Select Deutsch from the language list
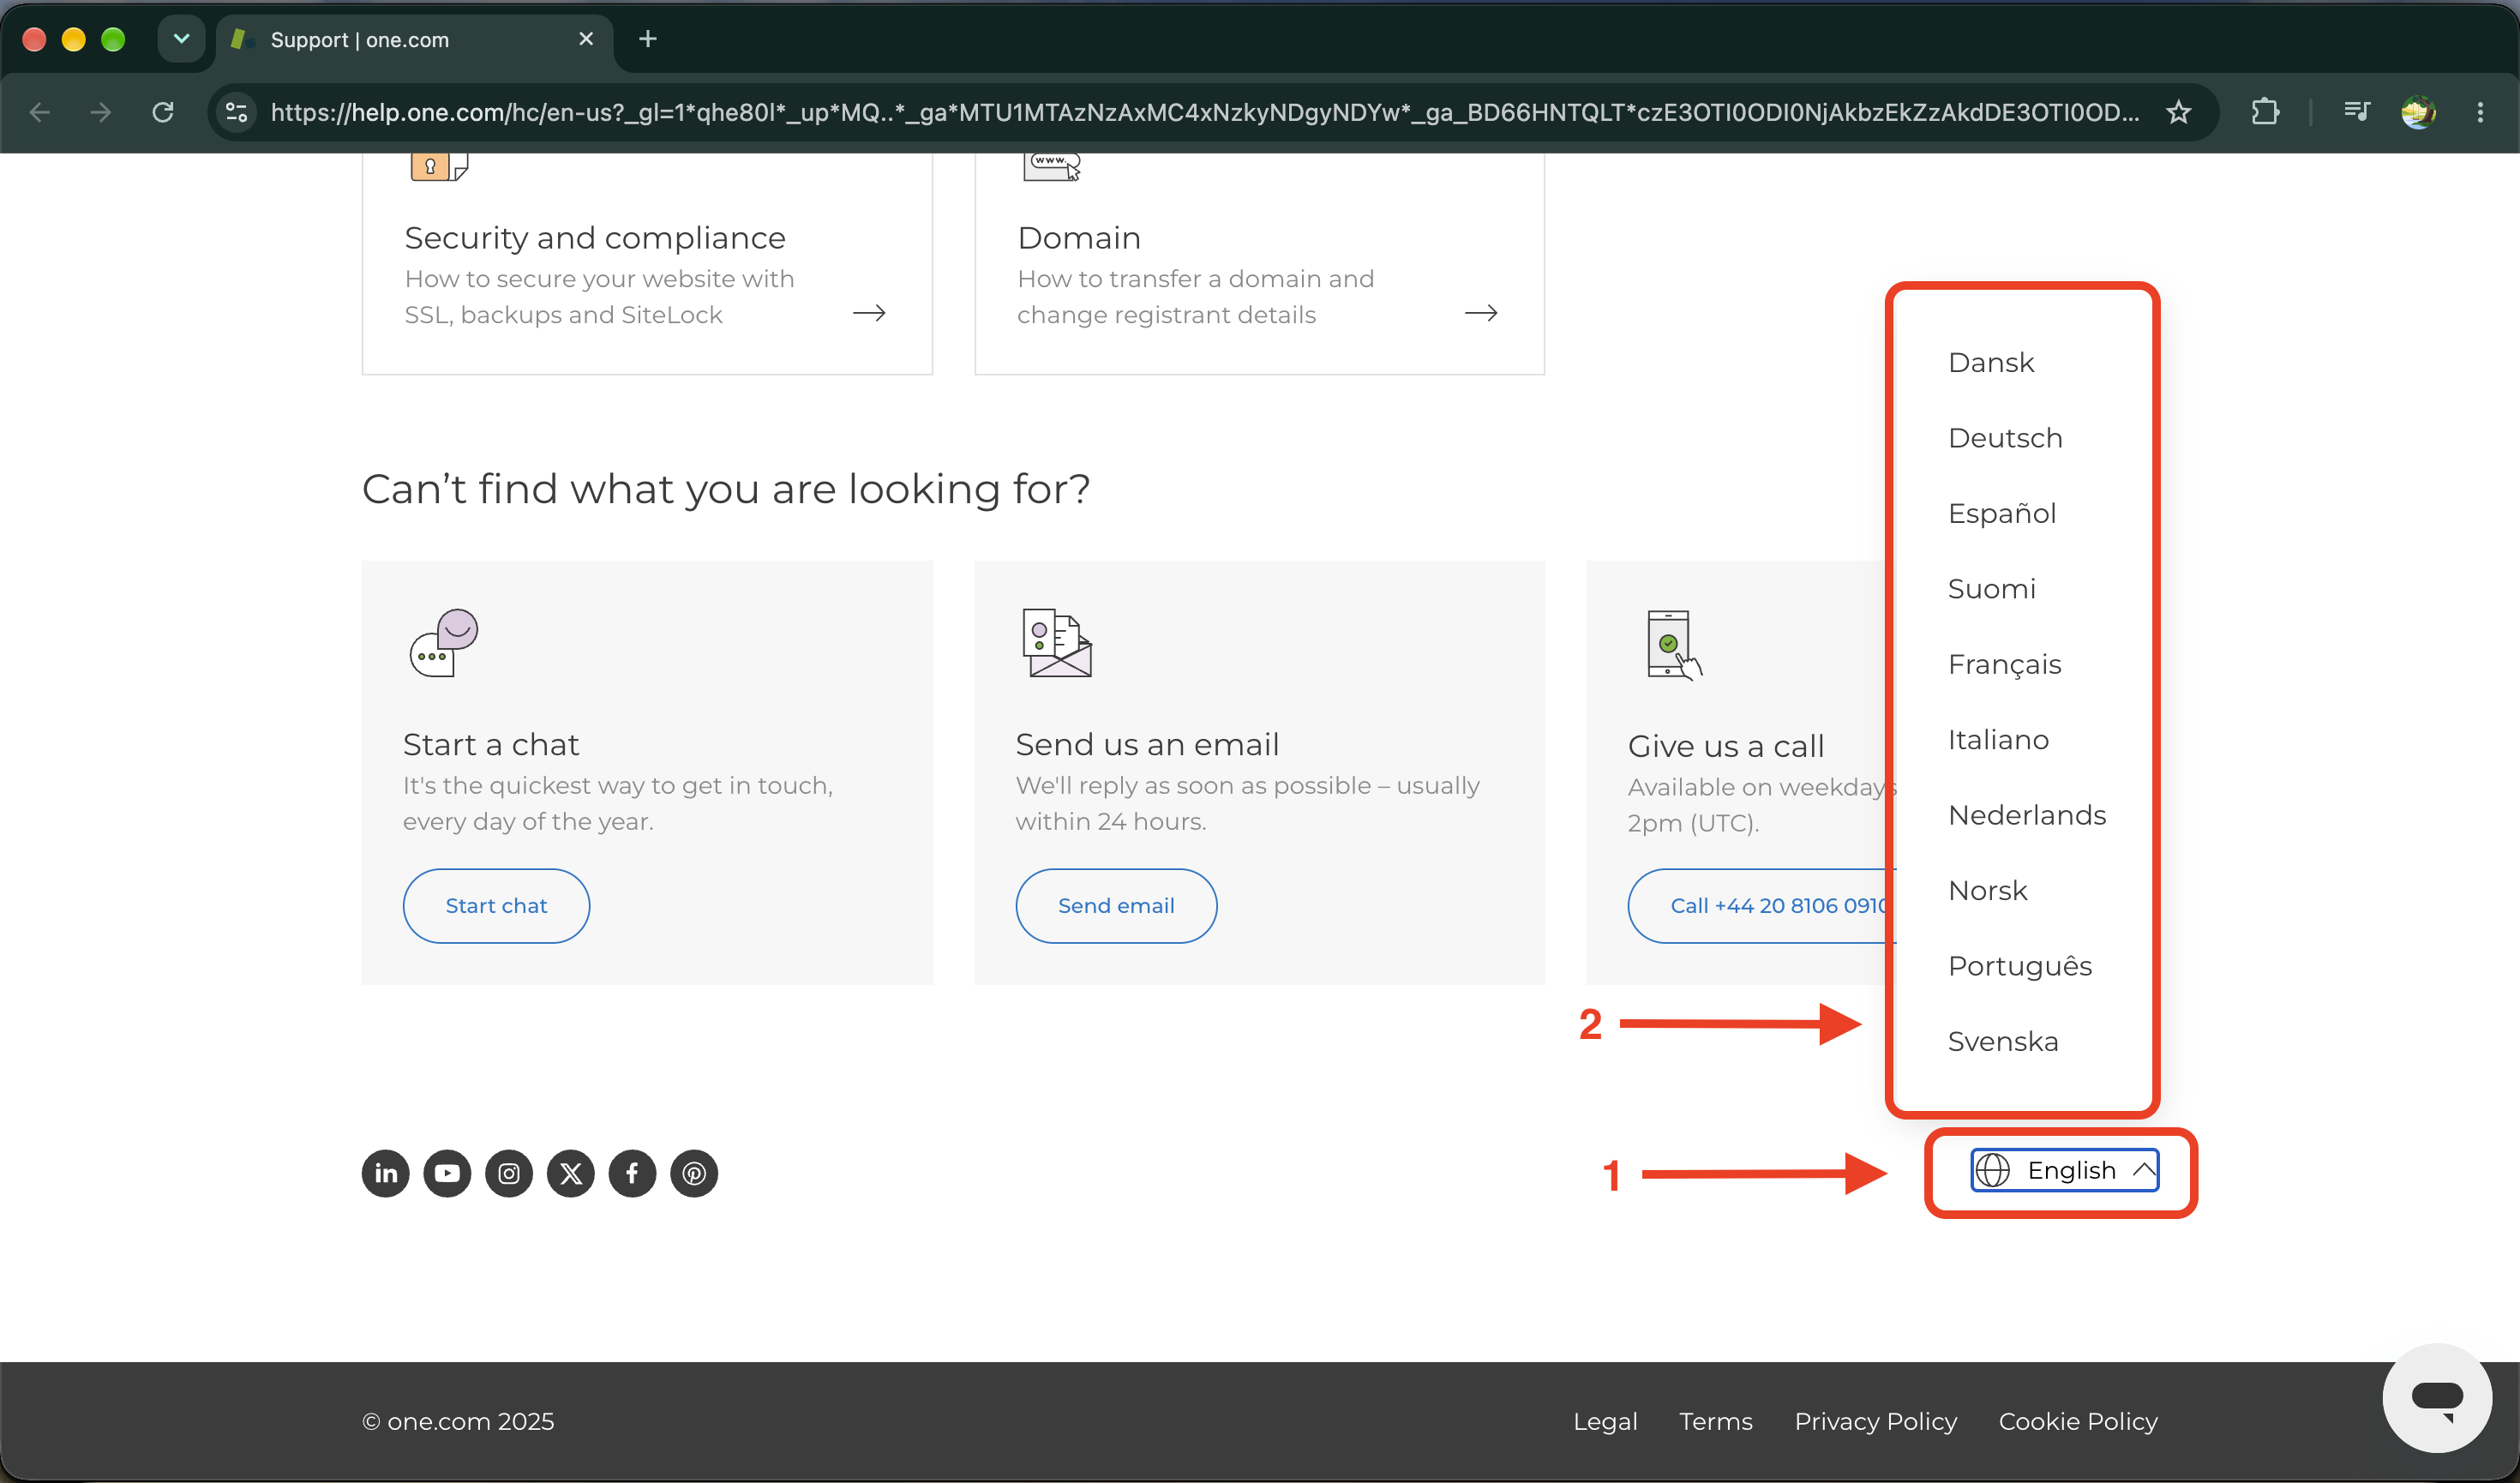2520x1483 pixels. [2005, 438]
